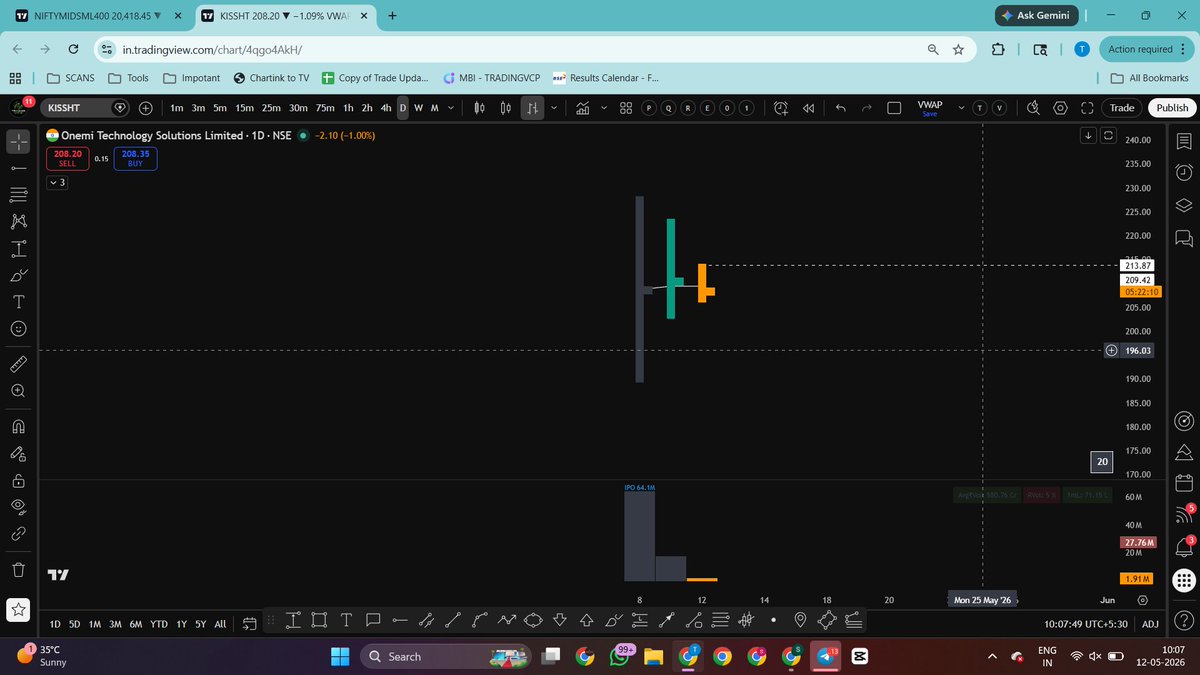This screenshot has width=1200, height=675.
Task: Select the 4h timeframe
Action: 386,108
